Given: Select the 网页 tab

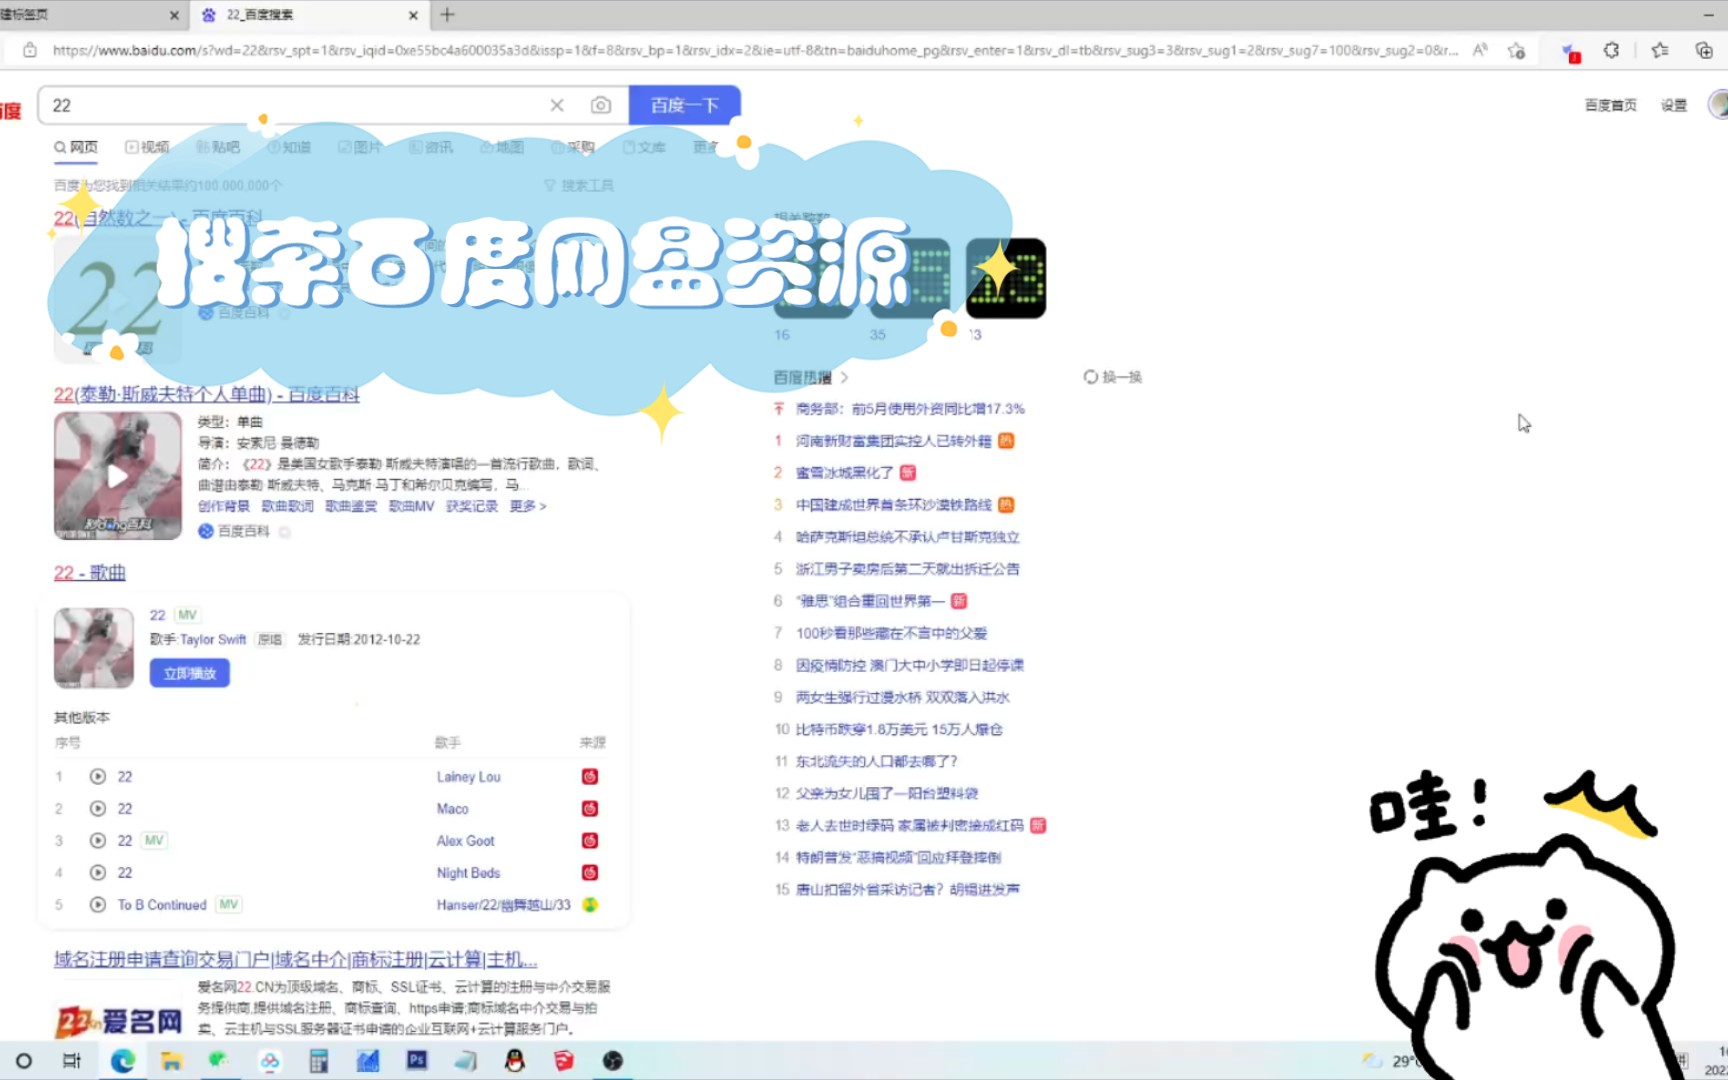Looking at the screenshot, I should click(x=76, y=147).
